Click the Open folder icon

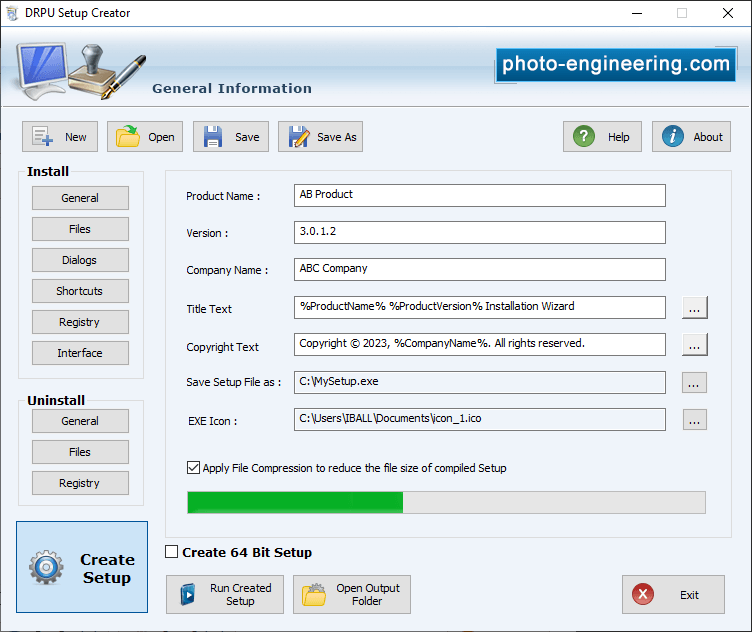click(128, 137)
